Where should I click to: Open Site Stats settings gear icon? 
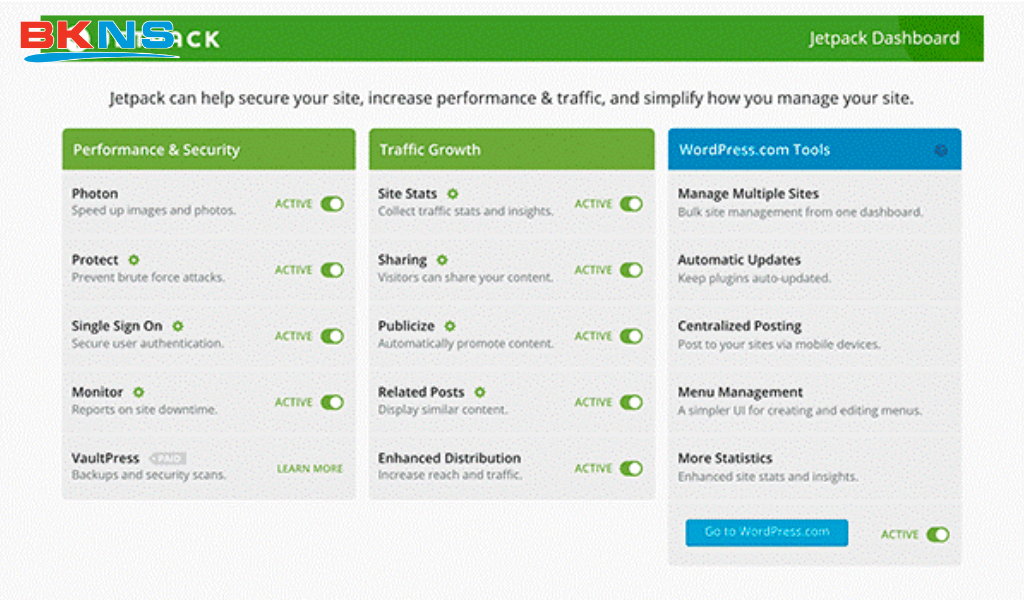pos(453,194)
